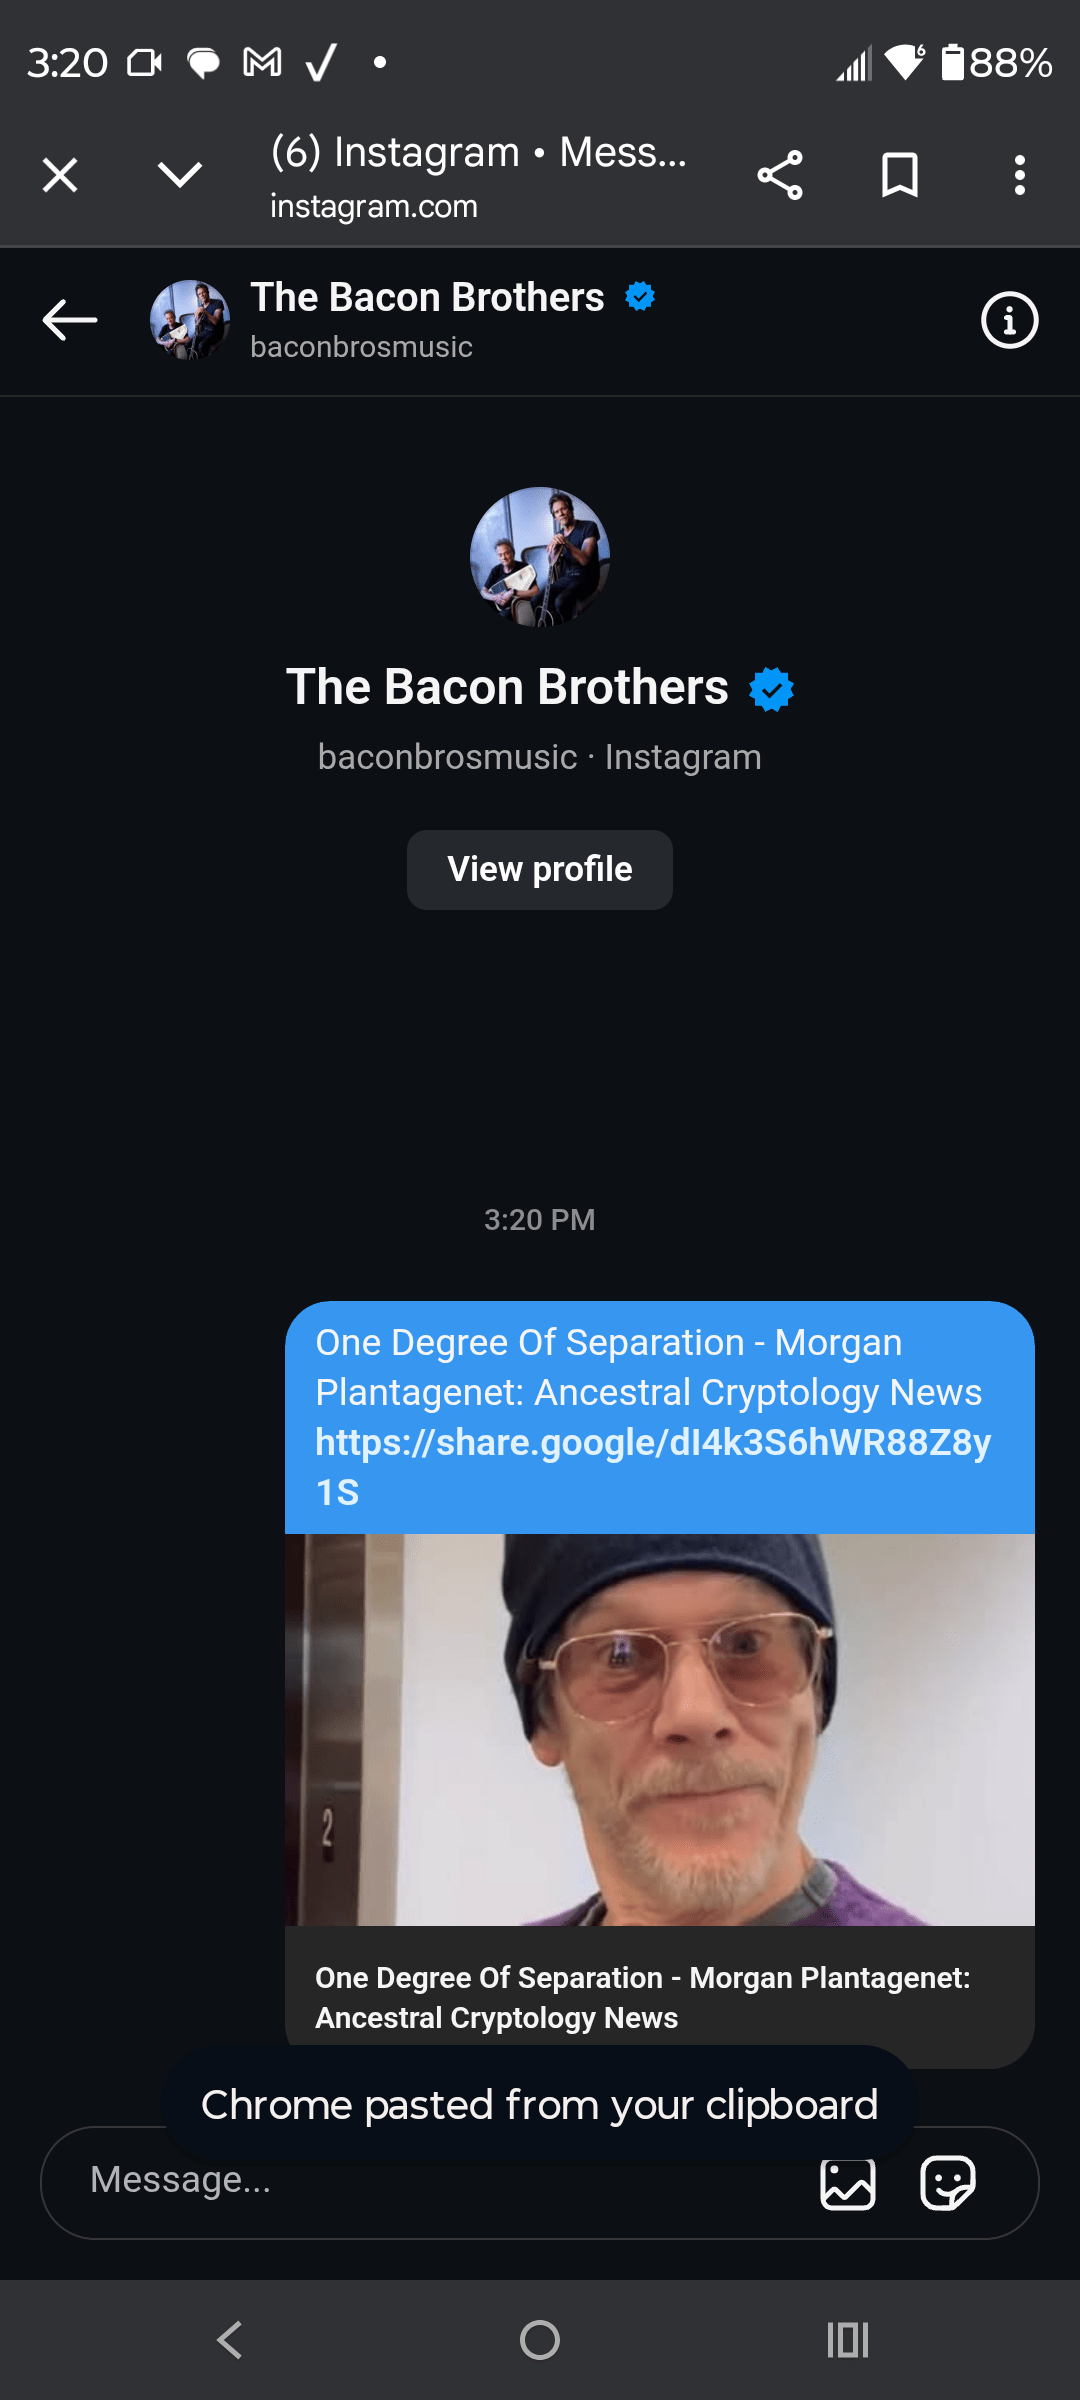Bookmark this page
1080x2400 pixels.
click(x=899, y=176)
